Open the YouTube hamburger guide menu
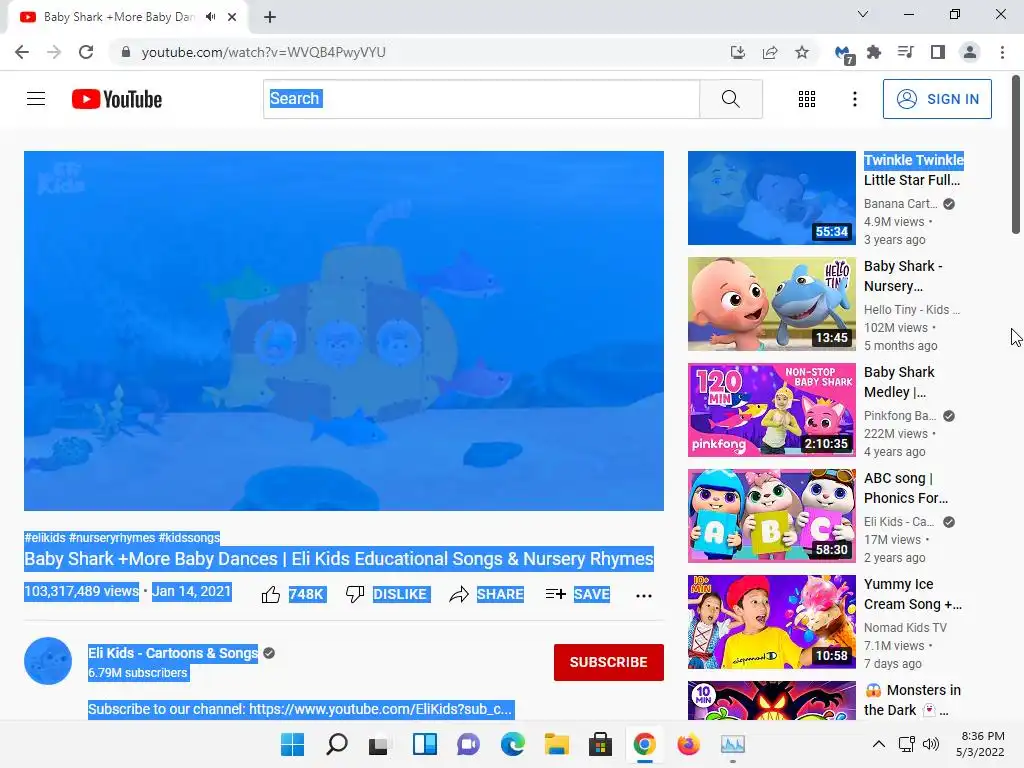 (x=36, y=99)
